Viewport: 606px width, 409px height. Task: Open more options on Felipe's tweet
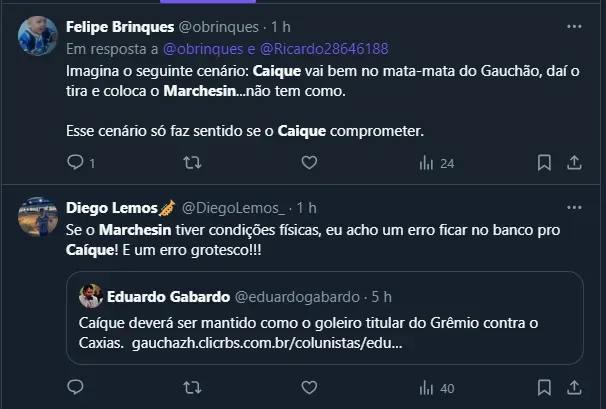click(573, 27)
